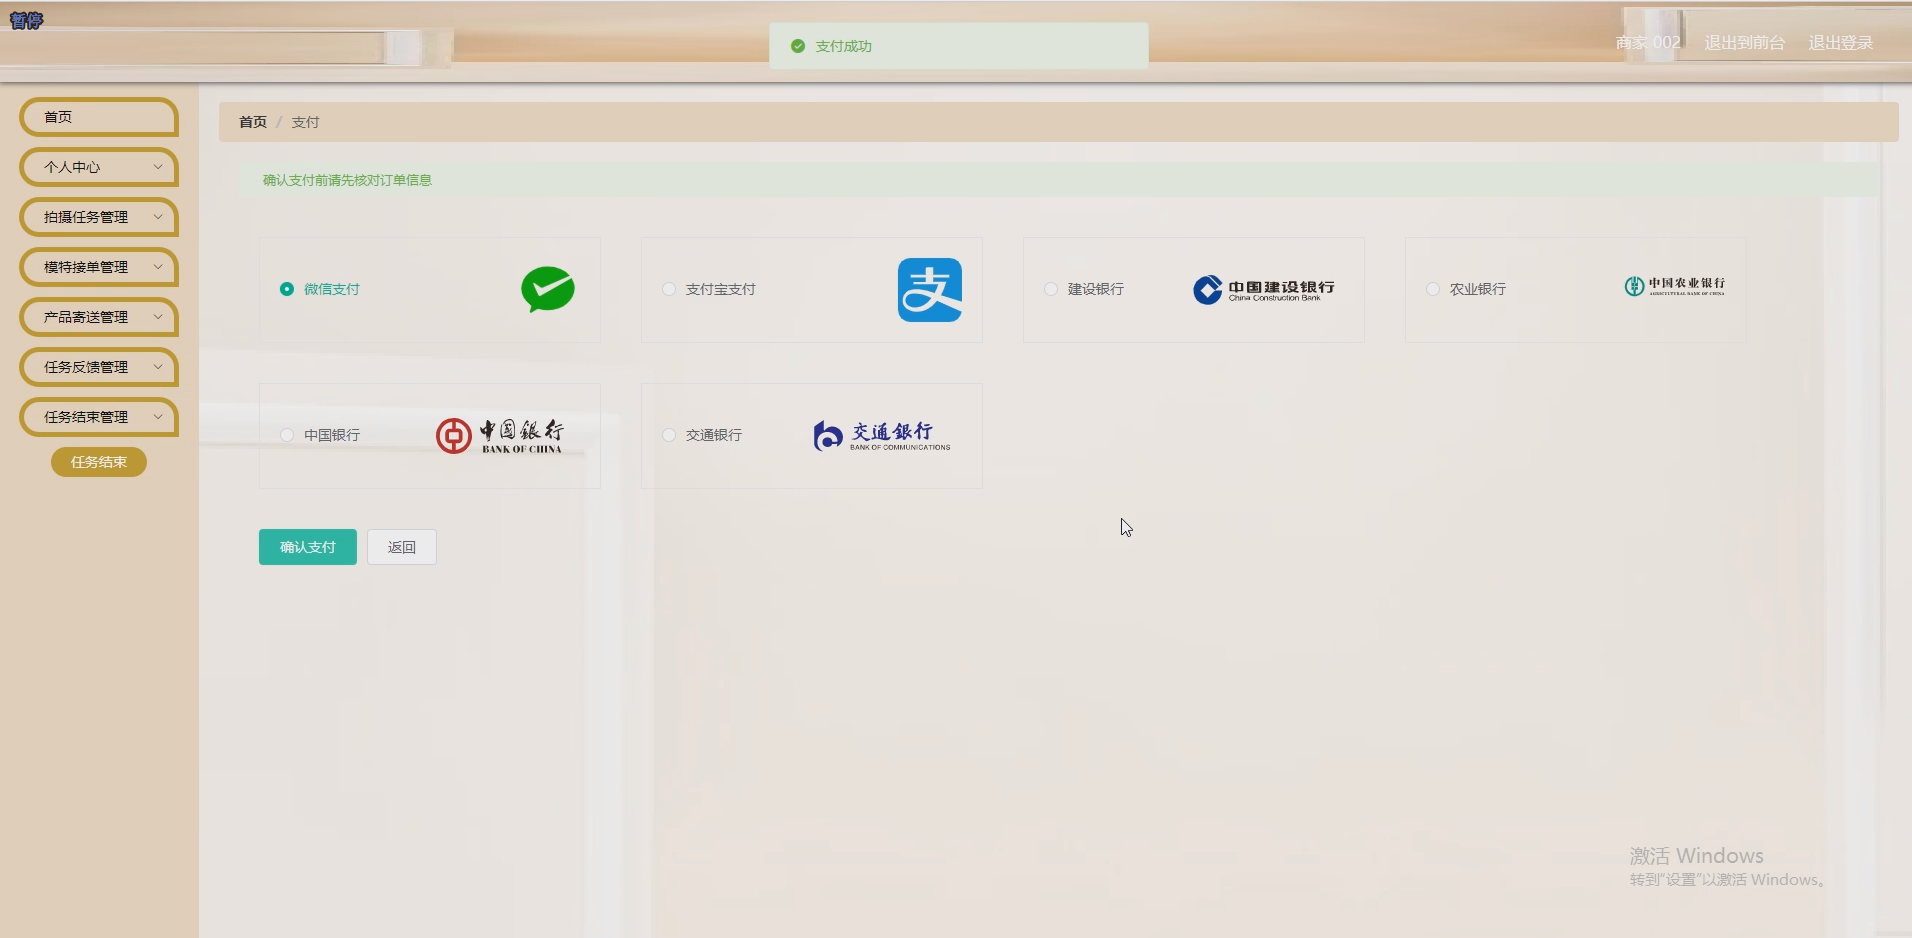
Task: Click the WeChat Pay green logo
Action: coord(548,290)
